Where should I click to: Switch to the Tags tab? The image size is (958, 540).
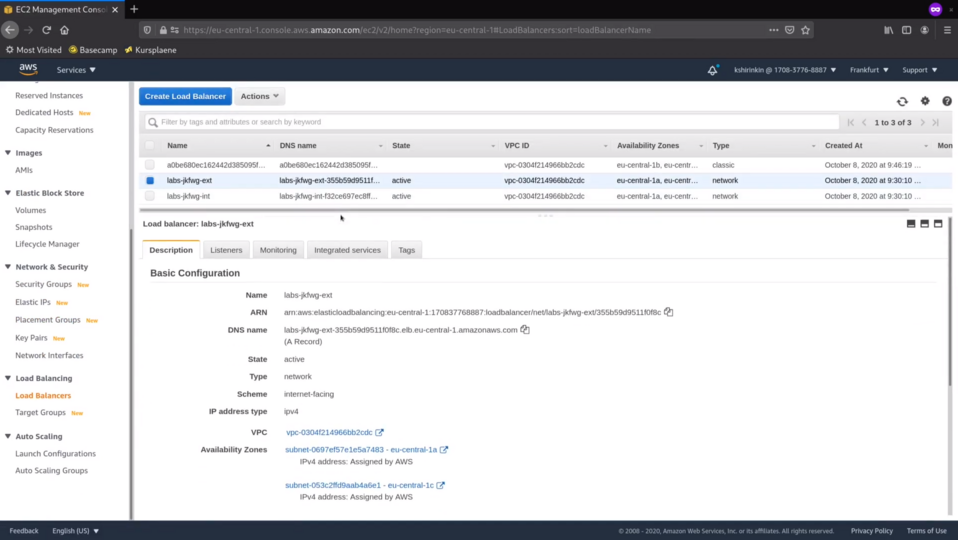tap(406, 250)
